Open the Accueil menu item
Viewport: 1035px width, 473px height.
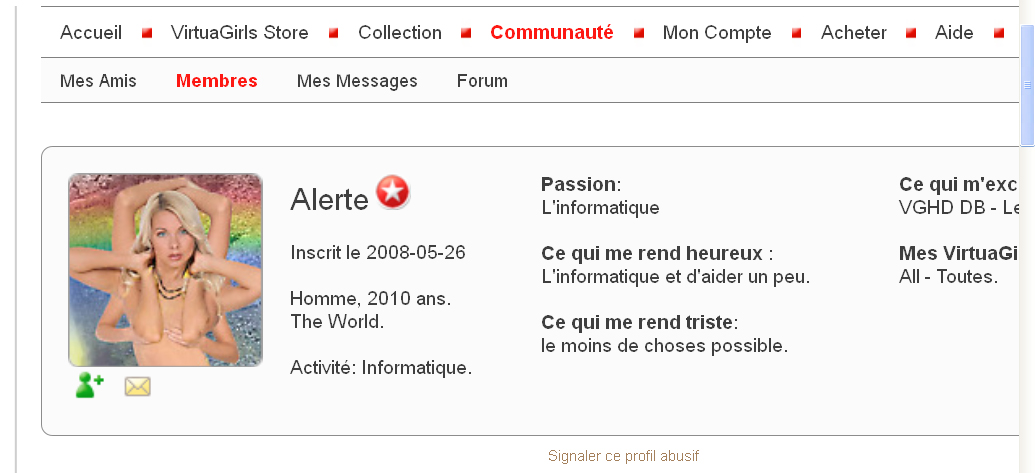[91, 33]
